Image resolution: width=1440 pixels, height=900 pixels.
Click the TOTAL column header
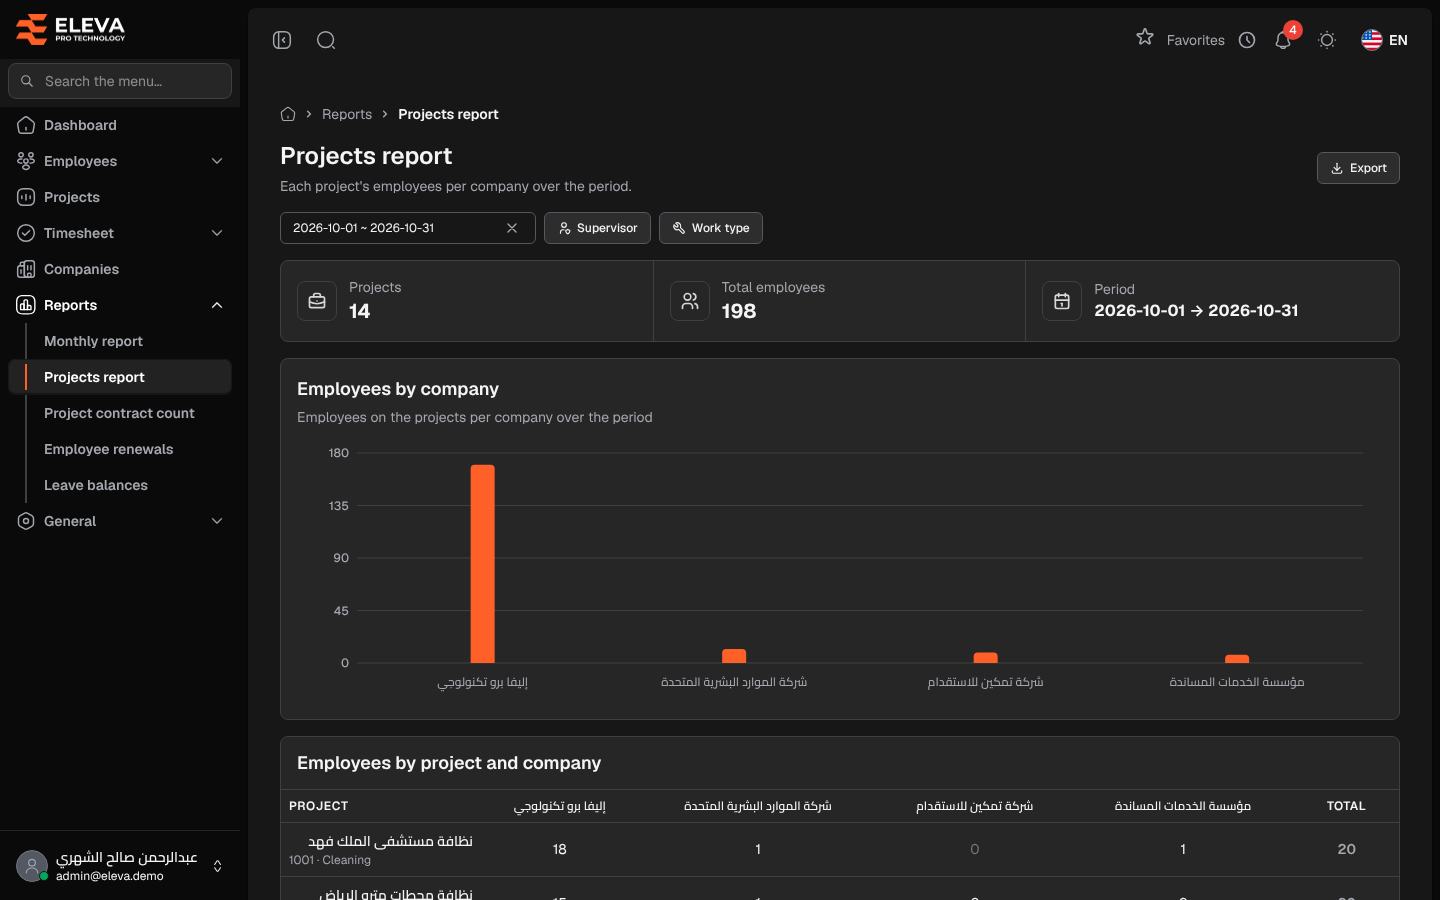click(1346, 806)
